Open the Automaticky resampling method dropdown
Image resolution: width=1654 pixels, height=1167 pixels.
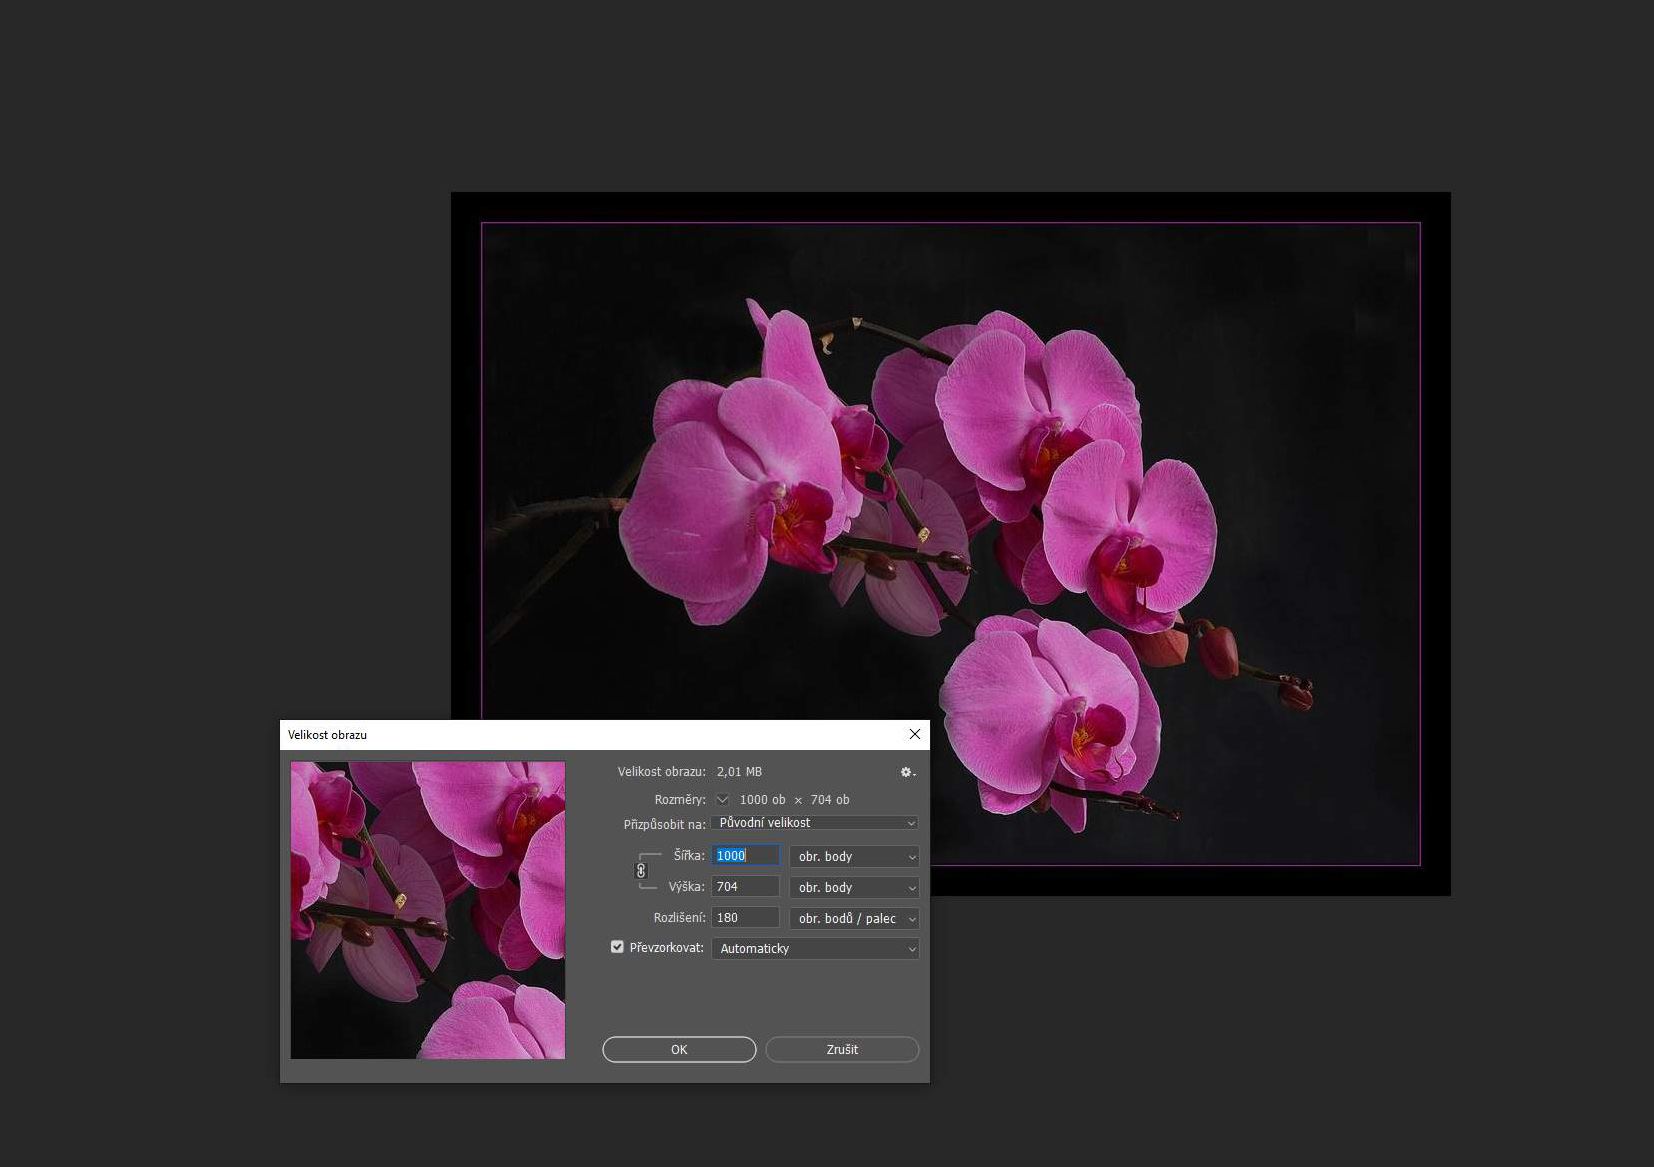click(x=814, y=949)
